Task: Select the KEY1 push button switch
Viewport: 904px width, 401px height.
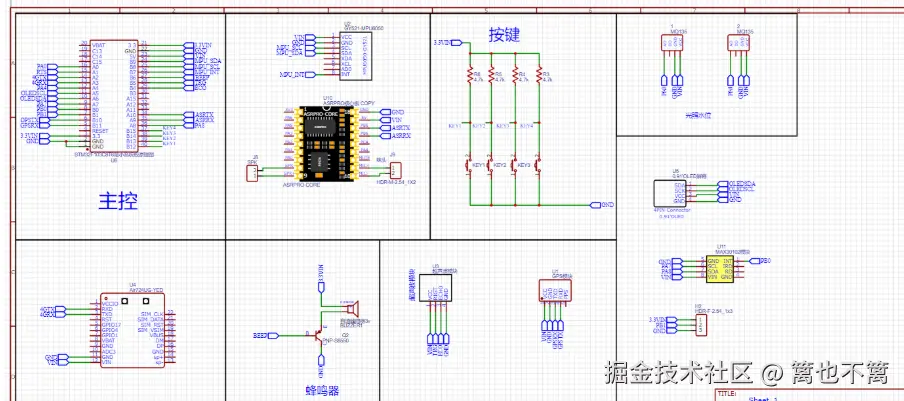Action: point(468,165)
